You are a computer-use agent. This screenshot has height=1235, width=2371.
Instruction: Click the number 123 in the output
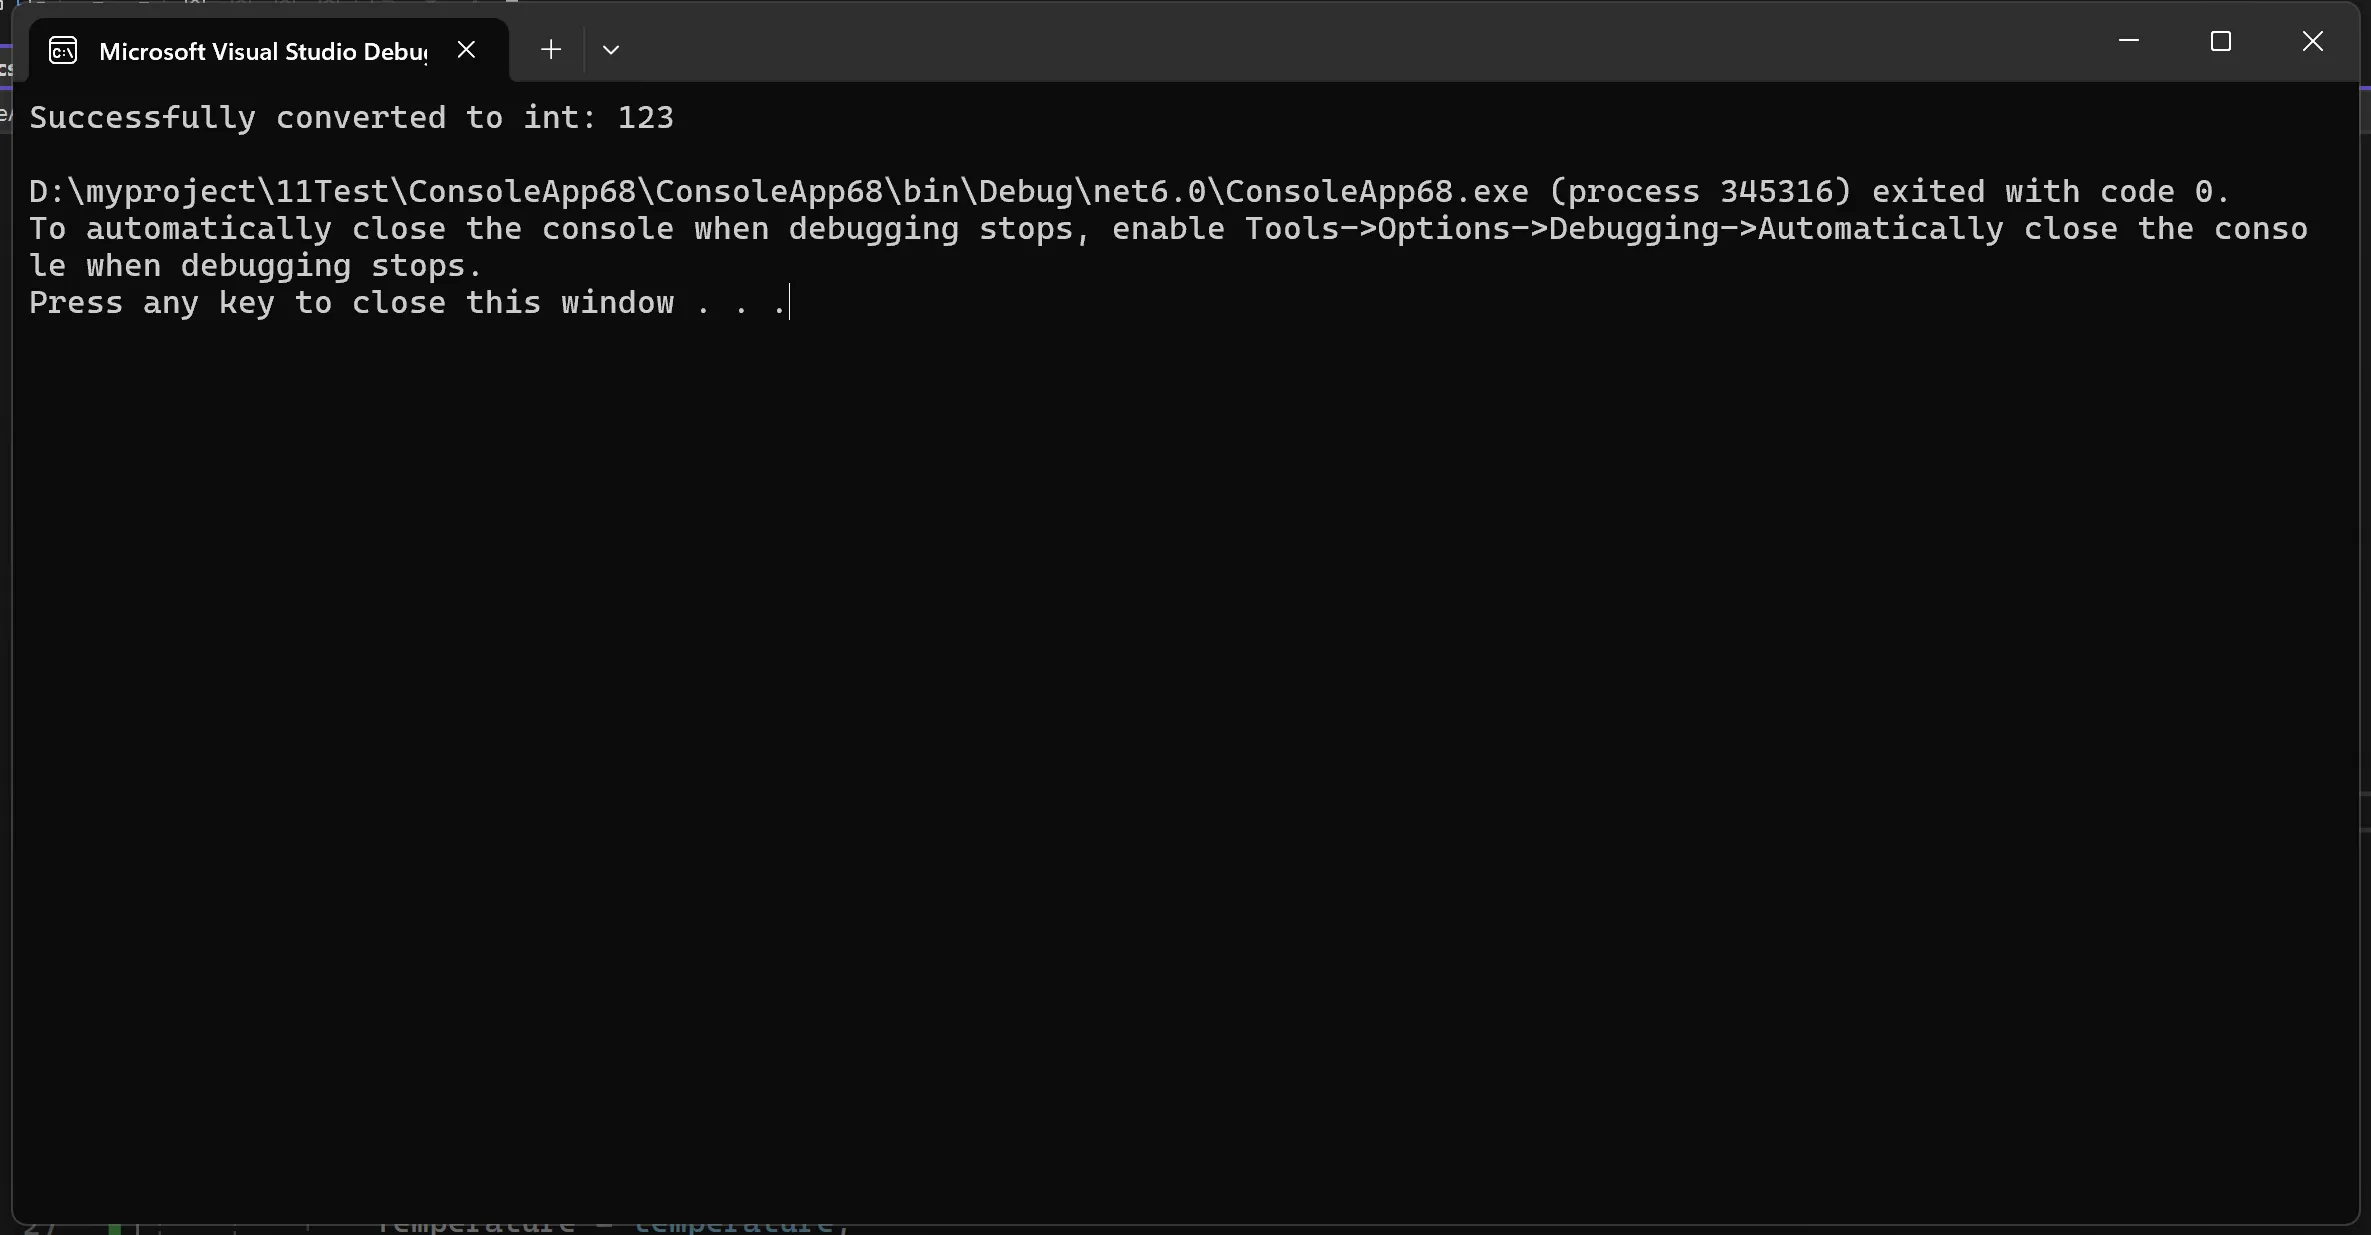[645, 118]
